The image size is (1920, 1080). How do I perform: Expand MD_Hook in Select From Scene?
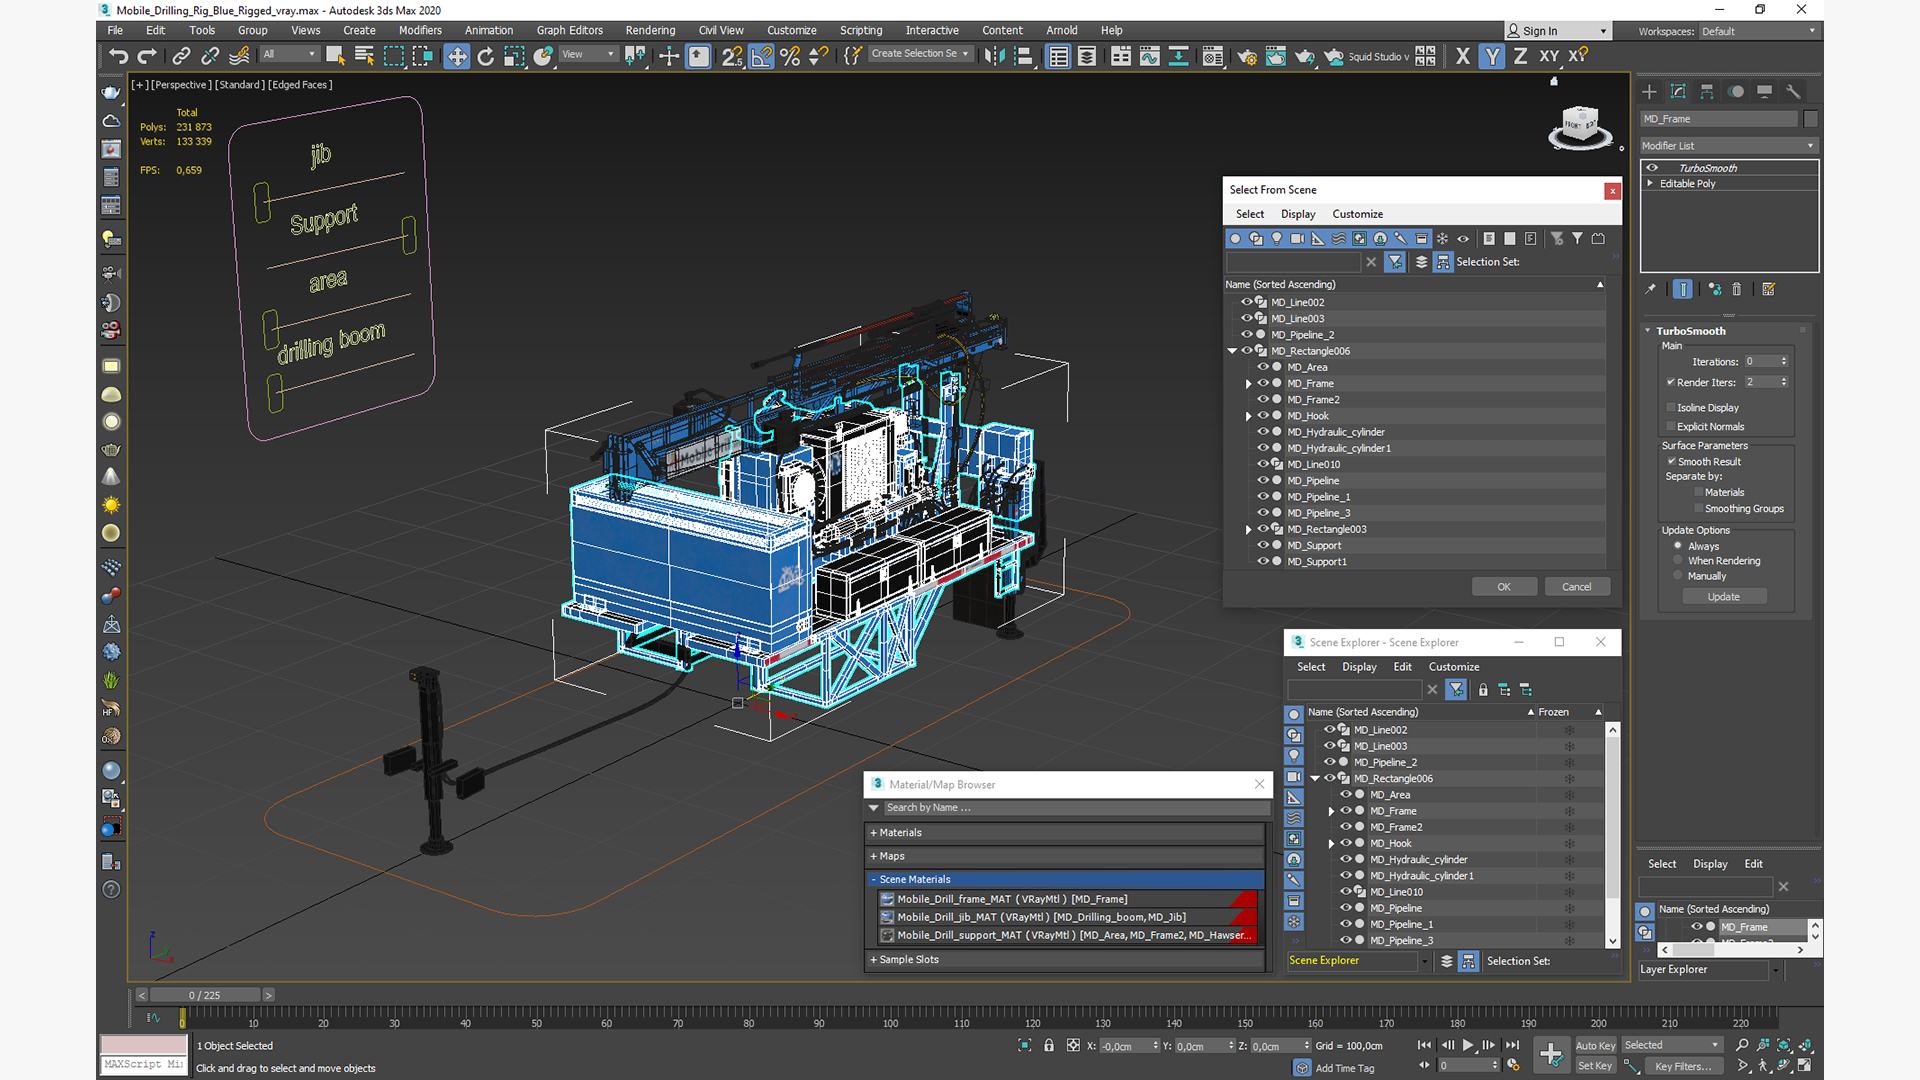(x=1248, y=416)
